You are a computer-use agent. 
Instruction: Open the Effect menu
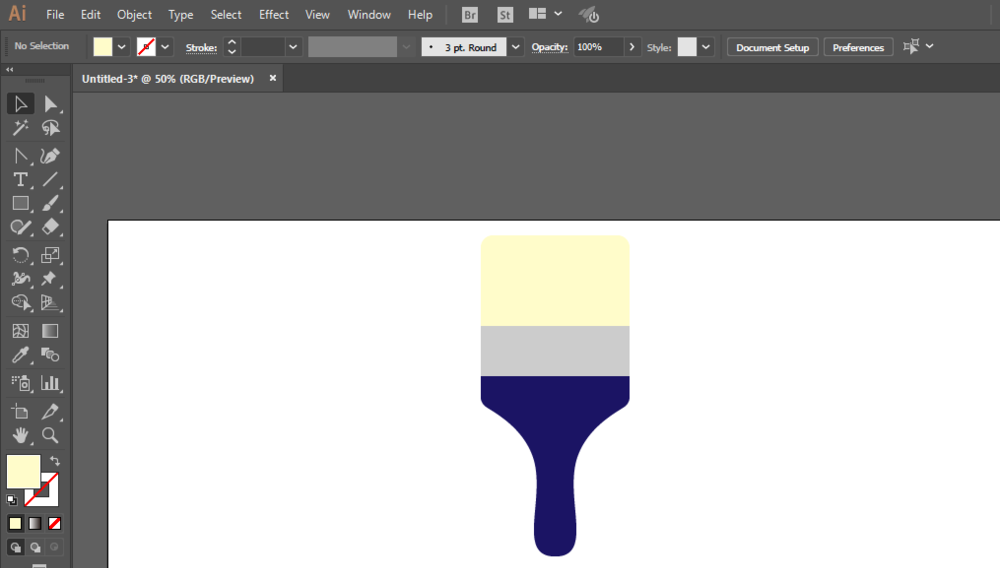(274, 14)
